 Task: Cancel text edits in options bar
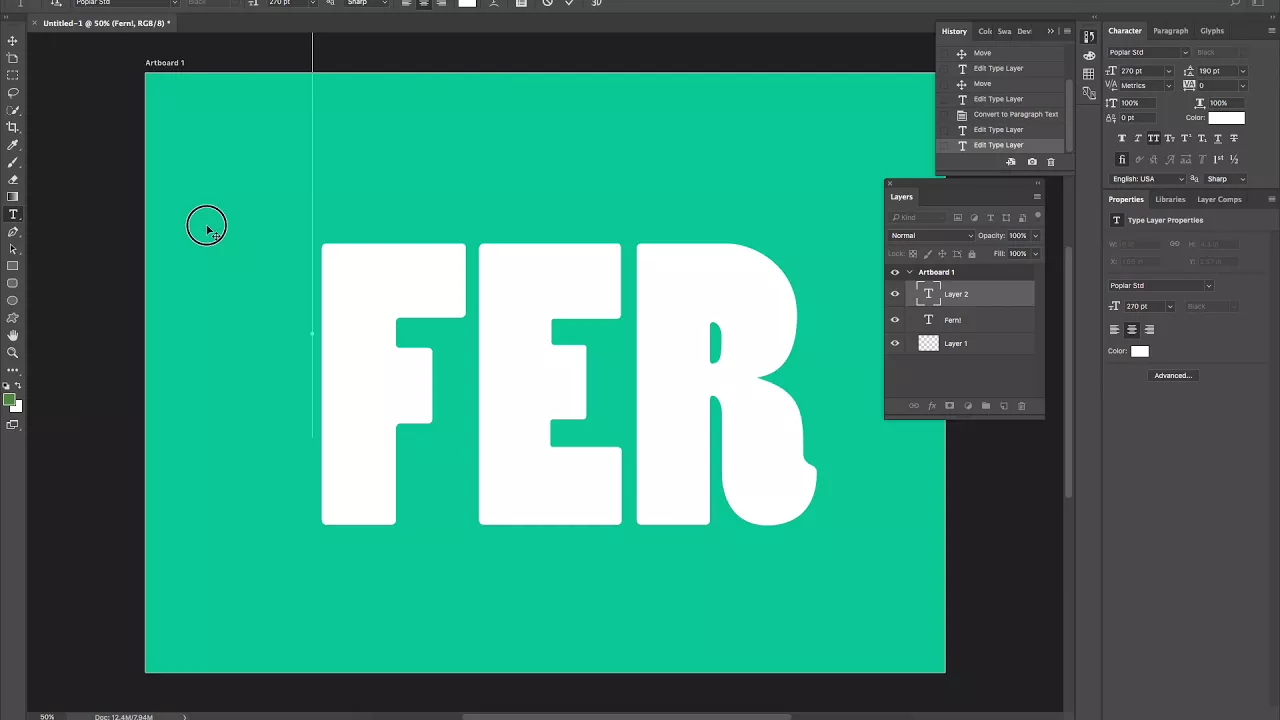(547, 3)
